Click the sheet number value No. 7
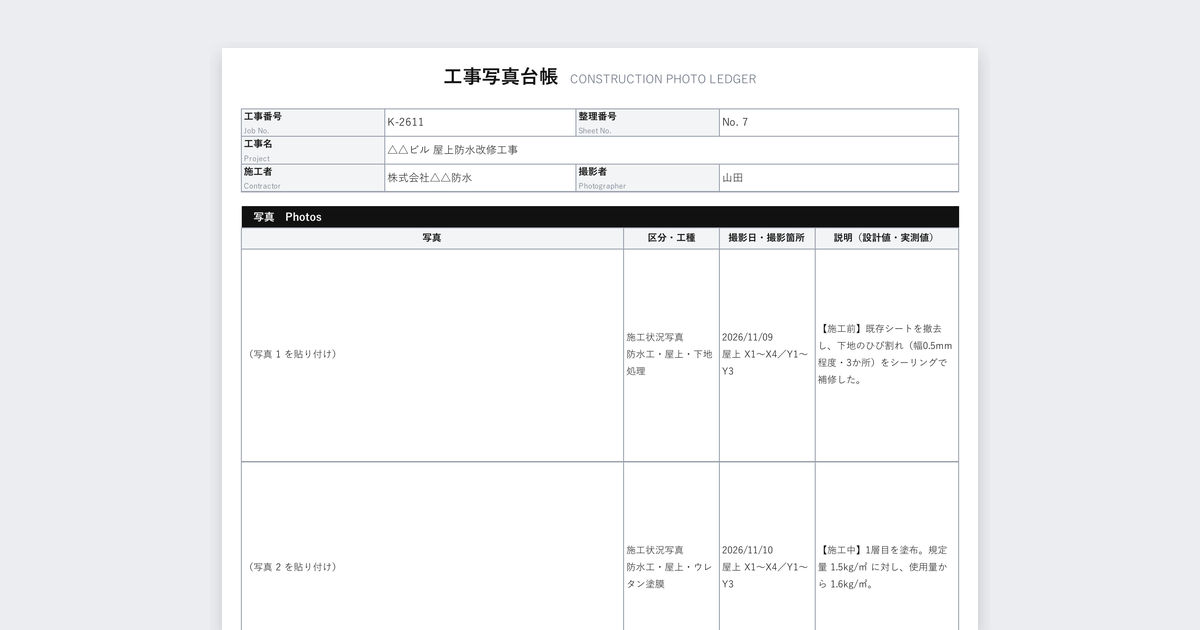Viewport: 1200px width, 630px height. pos(735,122)
